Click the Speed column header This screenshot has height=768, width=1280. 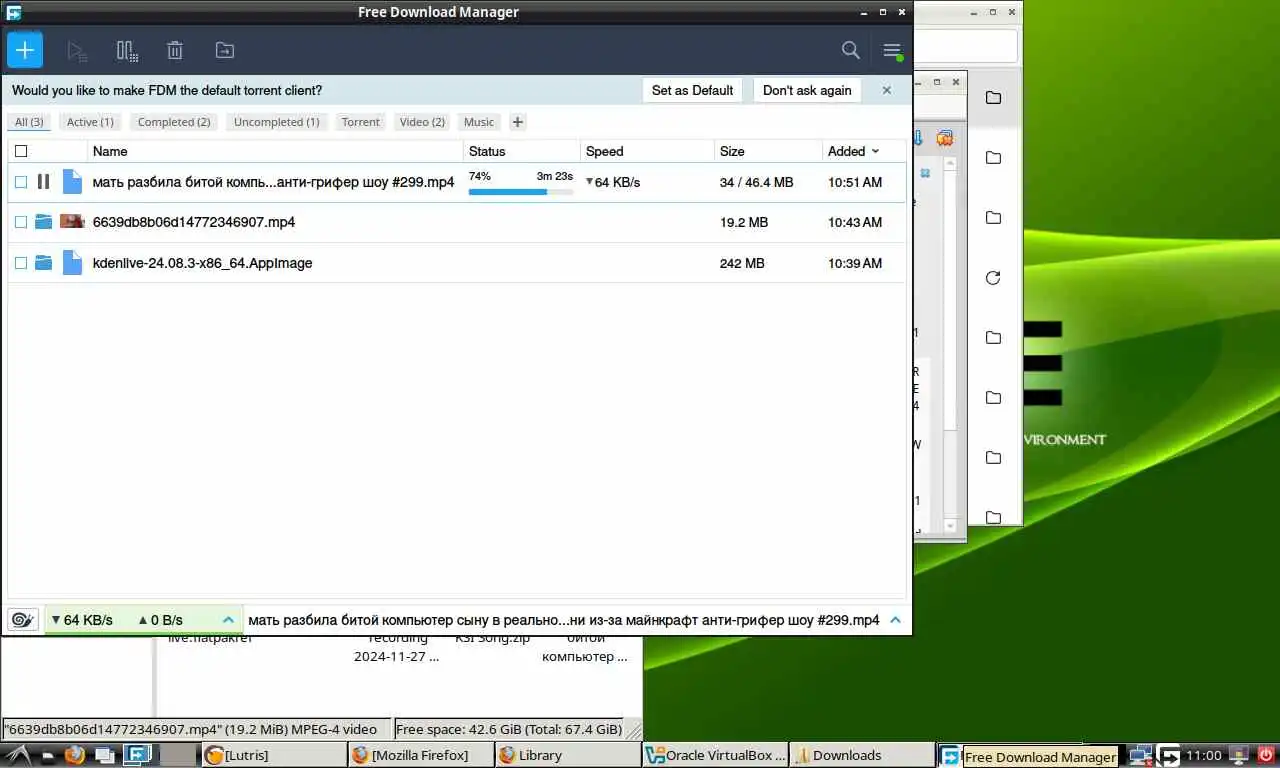[x=646, y=151]
